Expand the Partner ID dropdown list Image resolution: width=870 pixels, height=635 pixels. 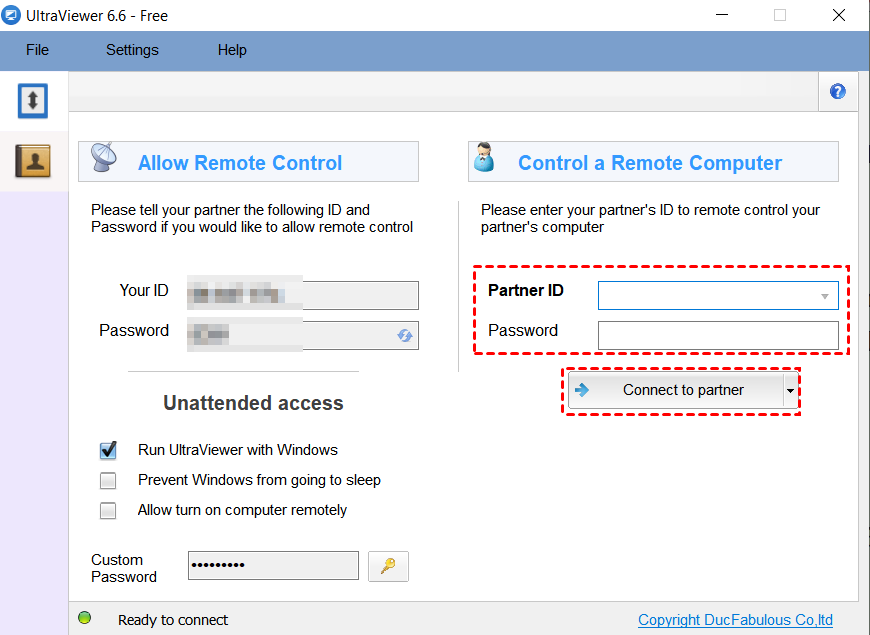coord(825,296)
